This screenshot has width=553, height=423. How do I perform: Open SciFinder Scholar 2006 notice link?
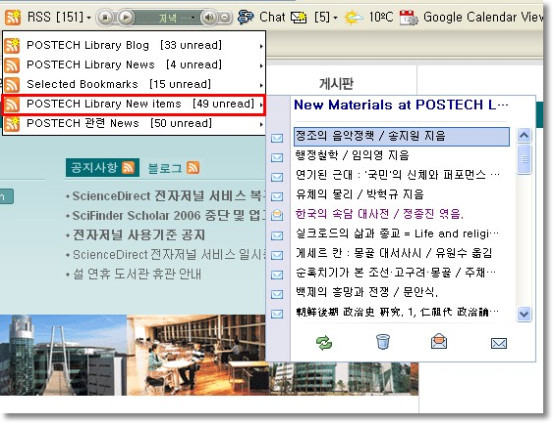click(x=169, y=216)
